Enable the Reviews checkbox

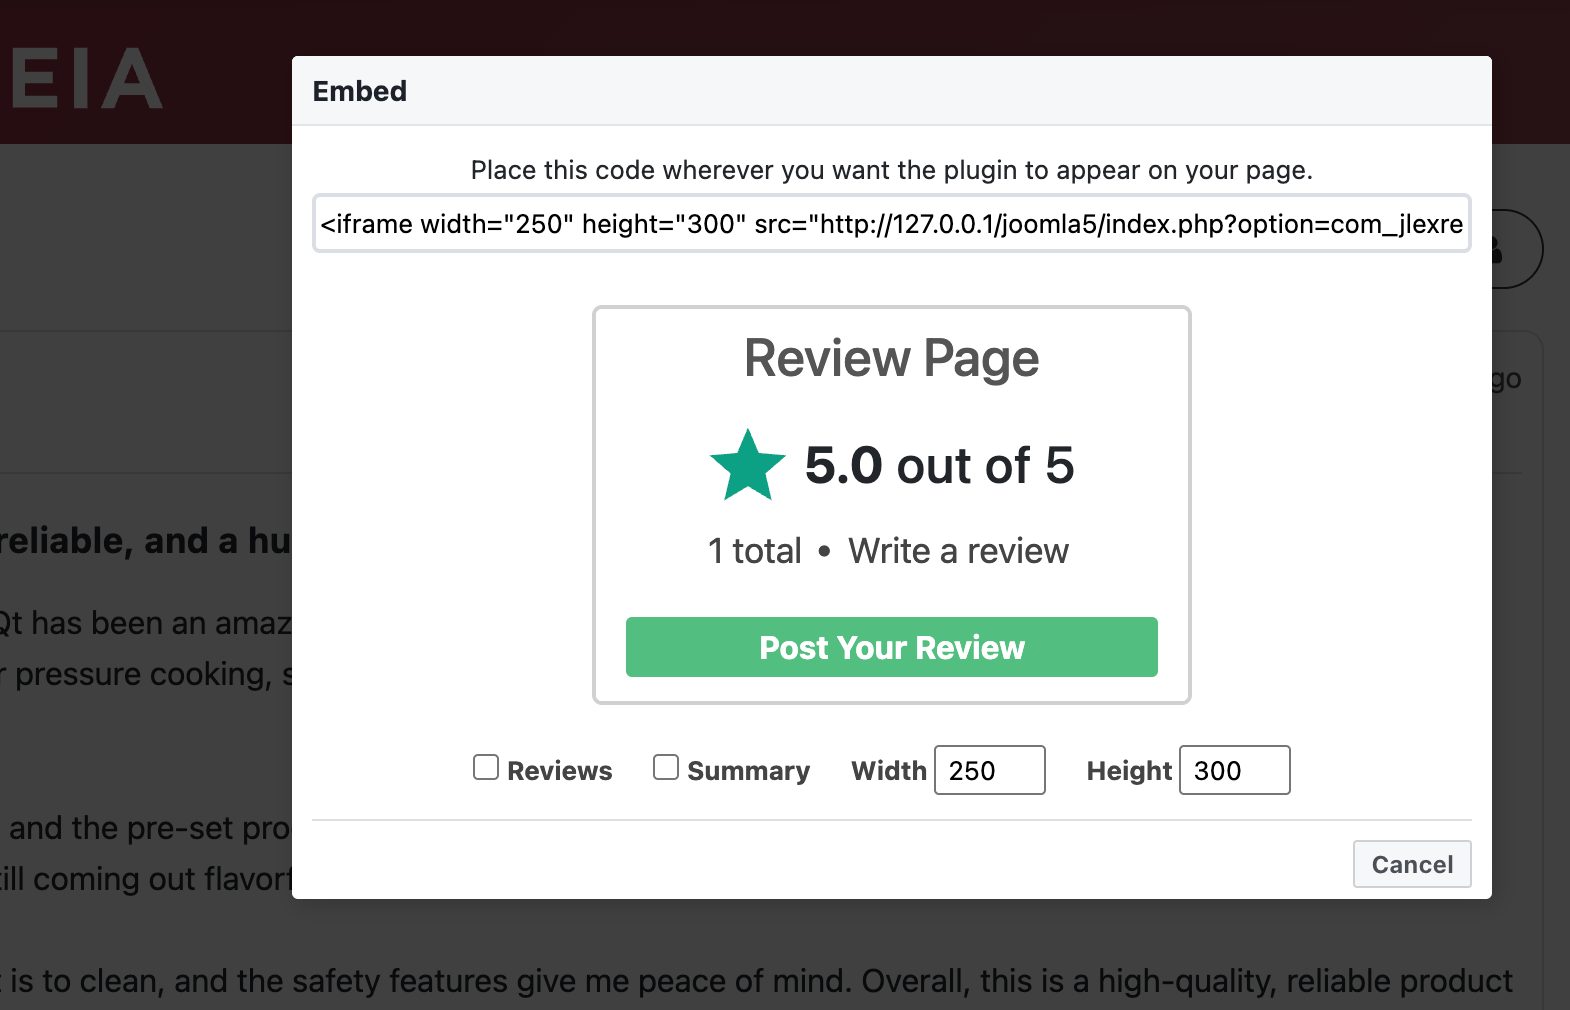tap(485, 767)
